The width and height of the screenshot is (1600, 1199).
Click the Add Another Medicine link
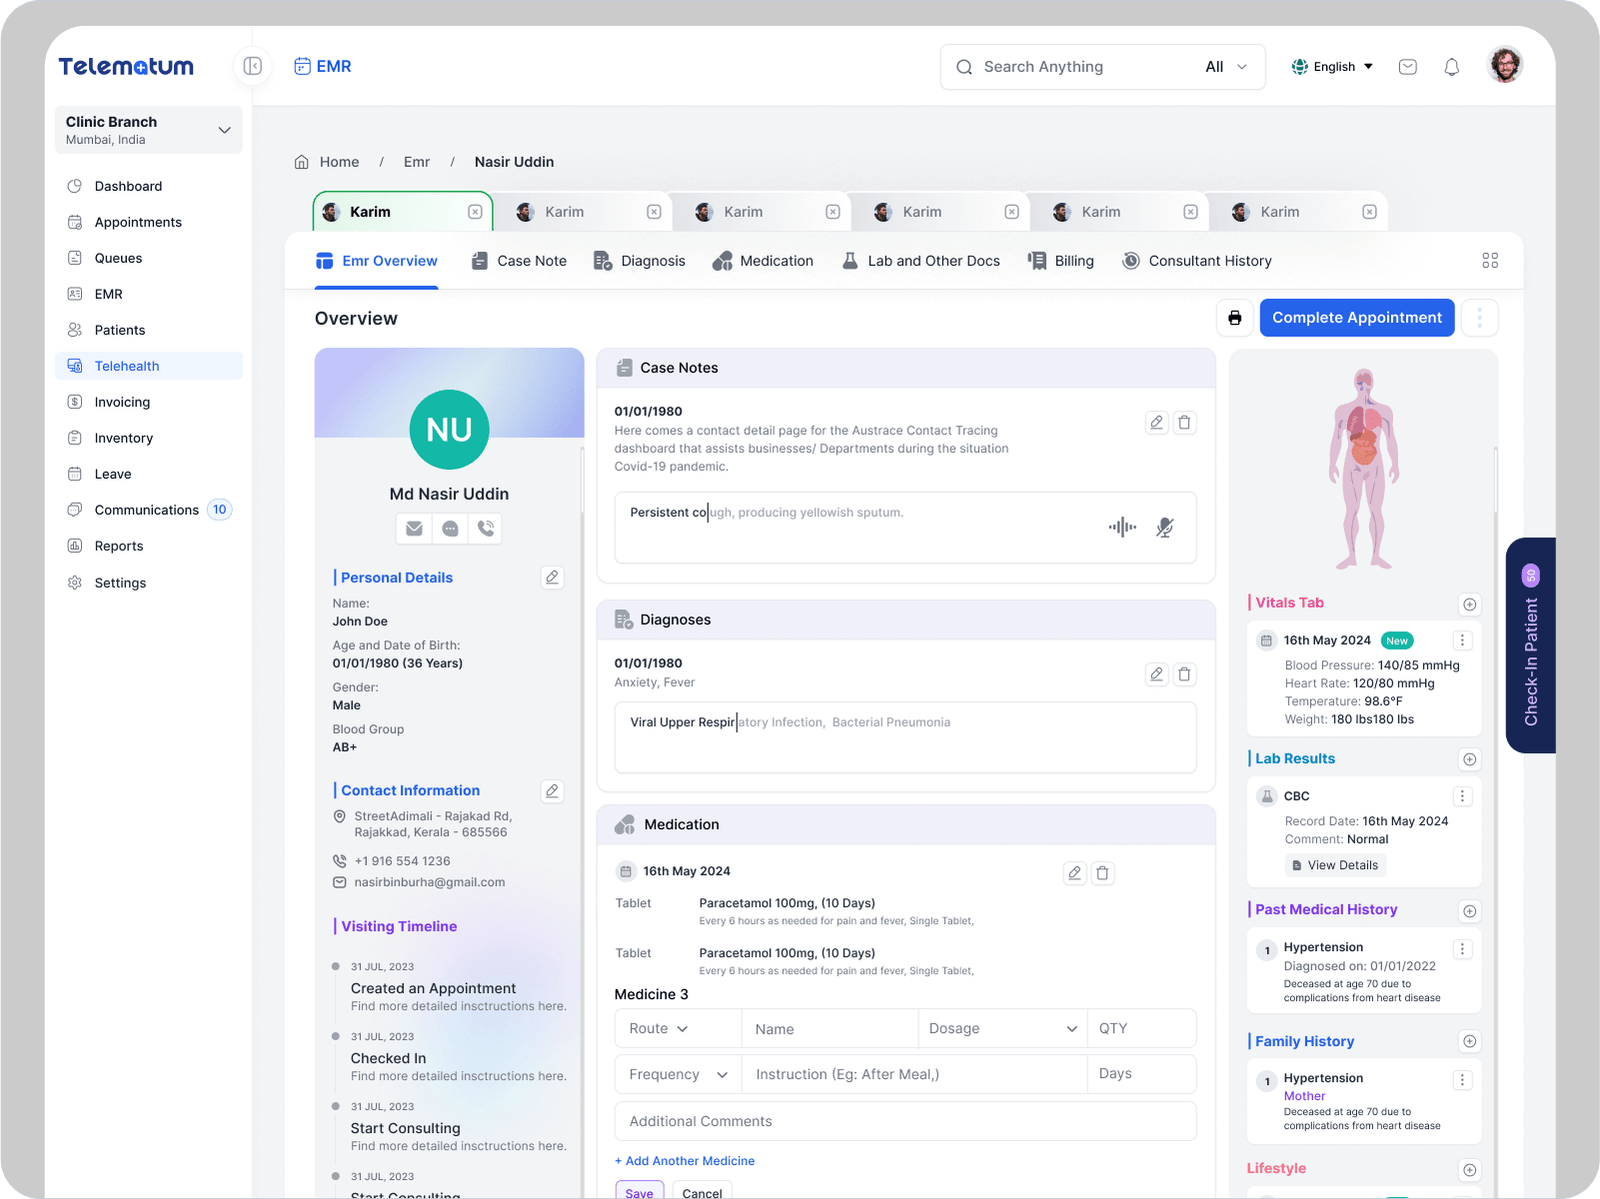[x=685, y=1161]
